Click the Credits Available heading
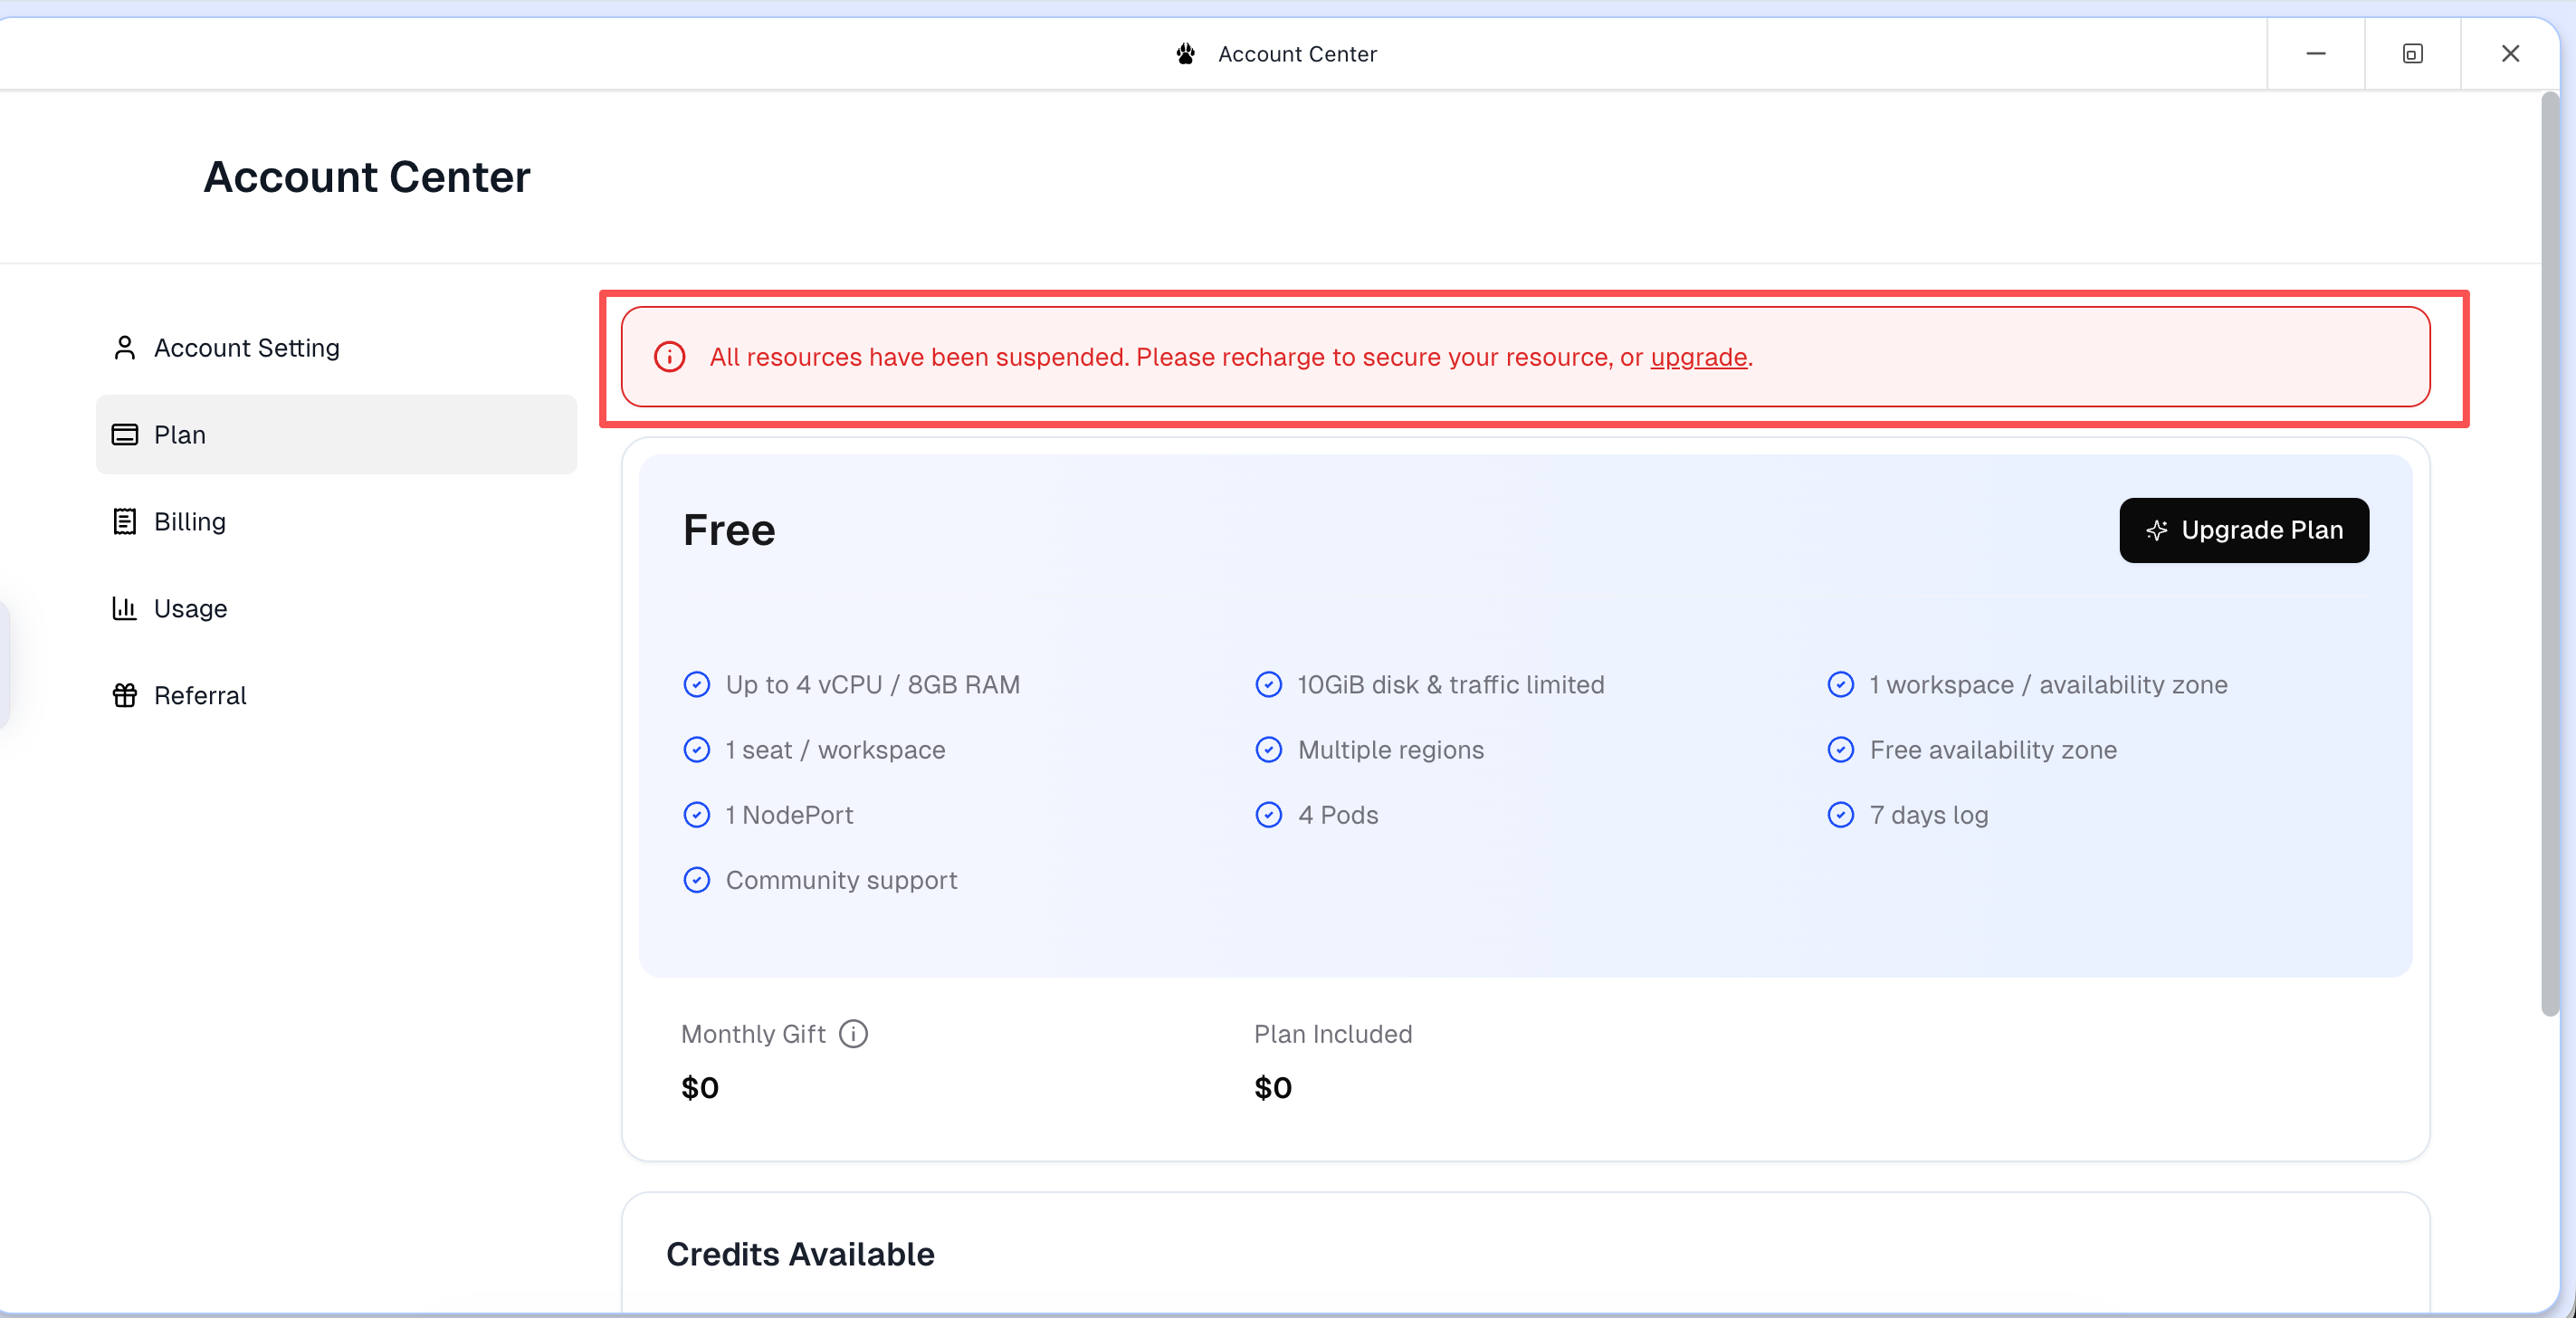Image resolution: width=2576 pixels, height=1318 pixels. click(x=800, y=1254)
